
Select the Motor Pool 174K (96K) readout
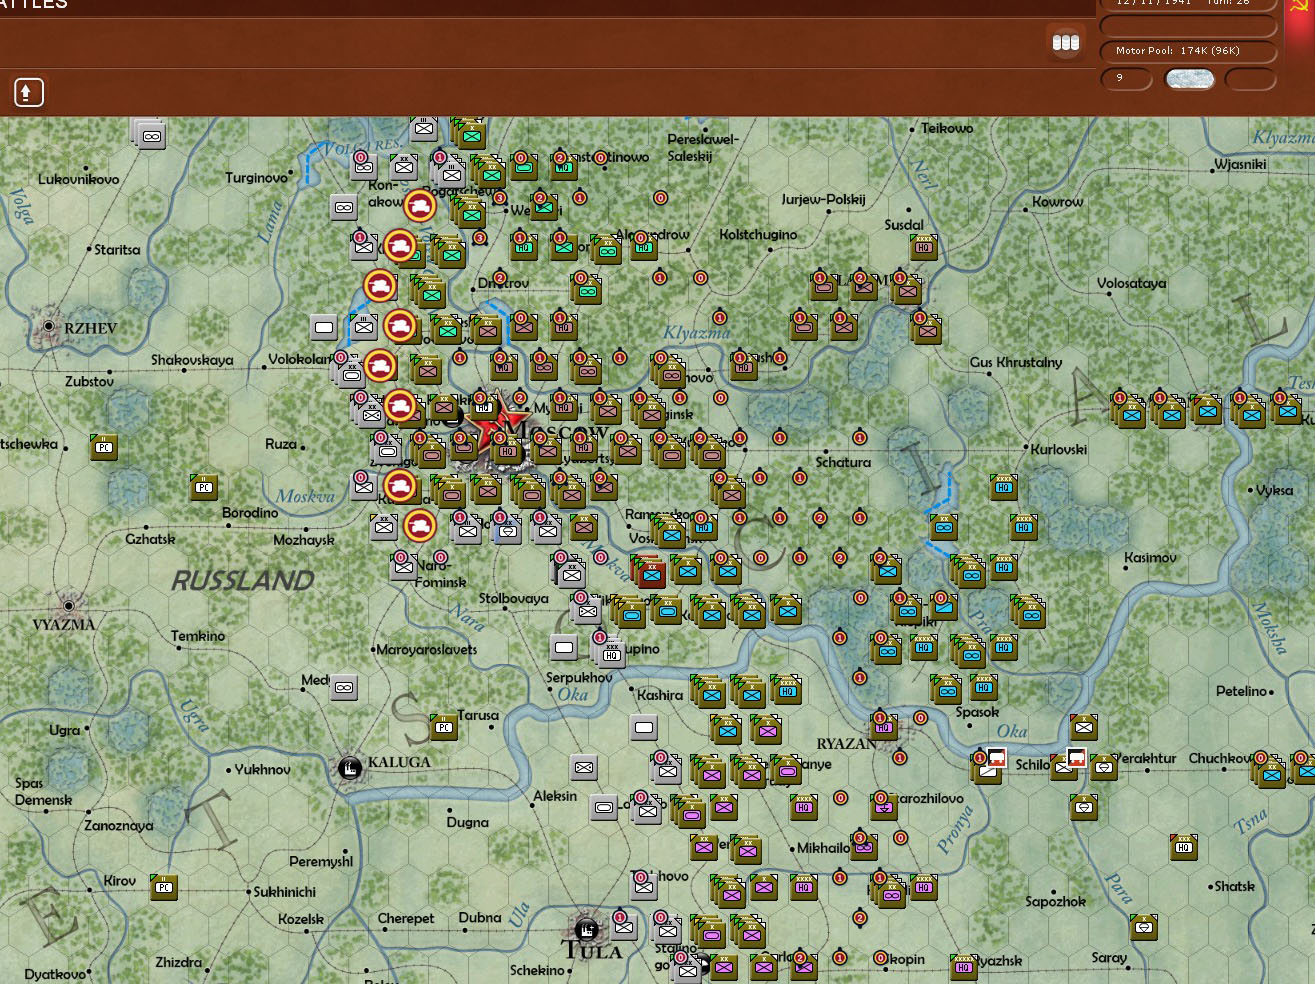(x=1189, y=50)
